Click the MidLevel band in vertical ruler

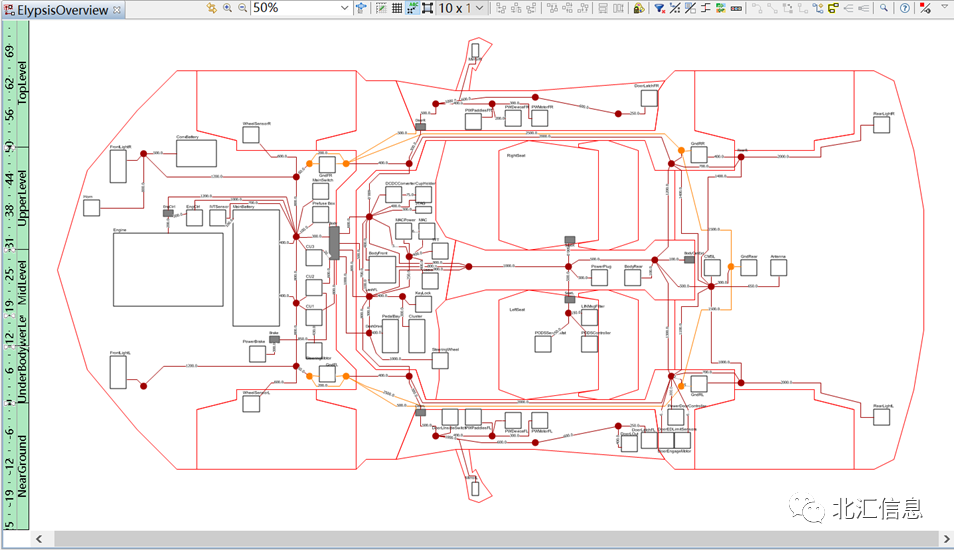[x=22, y=282]
